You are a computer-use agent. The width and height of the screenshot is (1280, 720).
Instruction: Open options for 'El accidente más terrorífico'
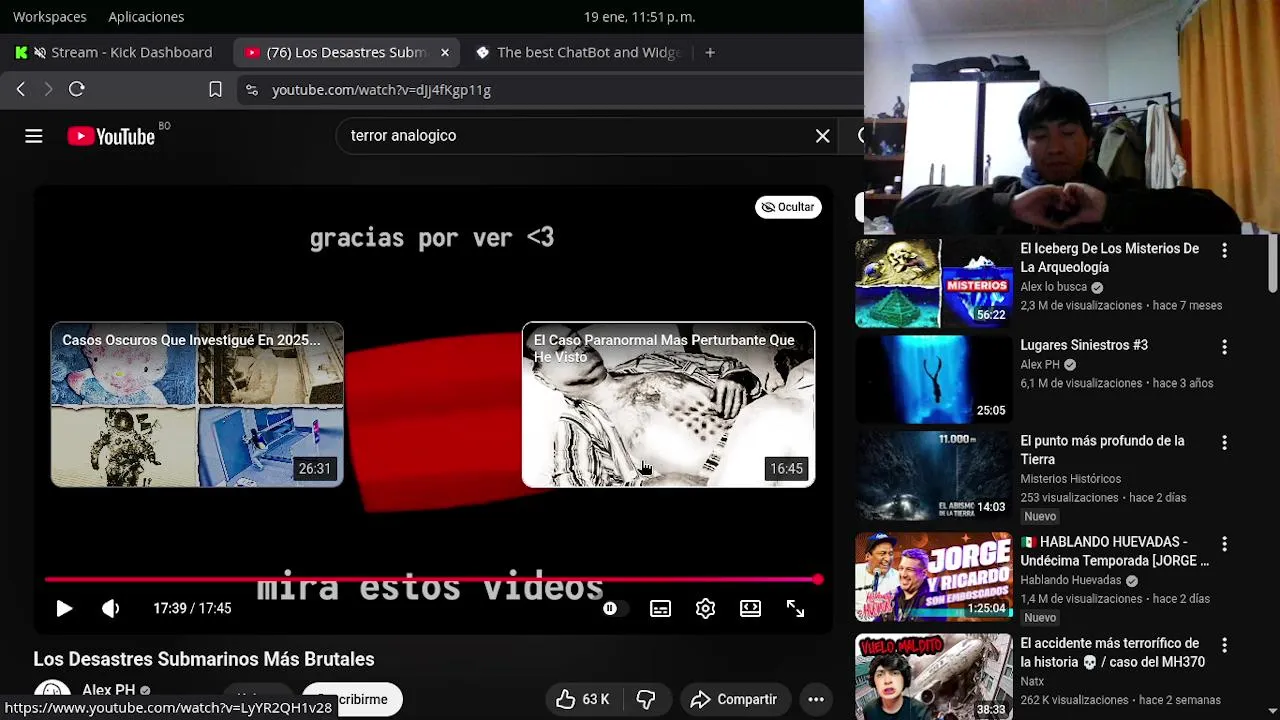point(1224,645)
